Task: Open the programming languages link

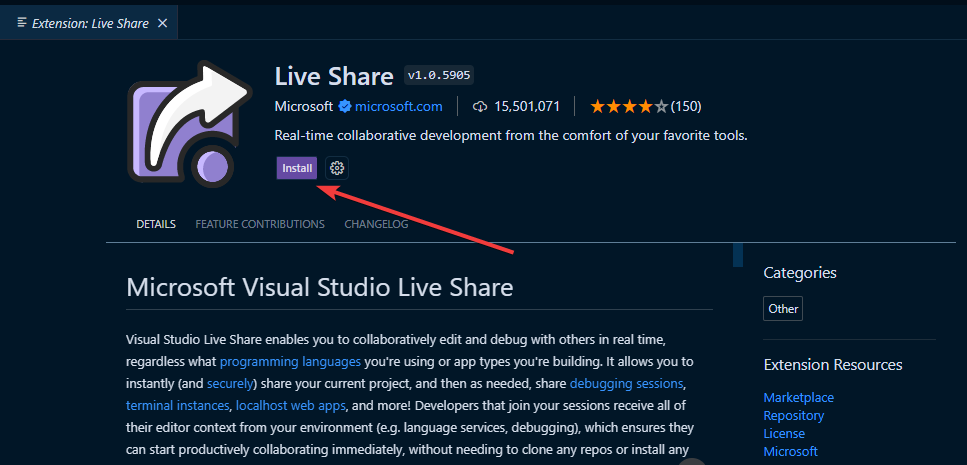Action: pos(290,361)
